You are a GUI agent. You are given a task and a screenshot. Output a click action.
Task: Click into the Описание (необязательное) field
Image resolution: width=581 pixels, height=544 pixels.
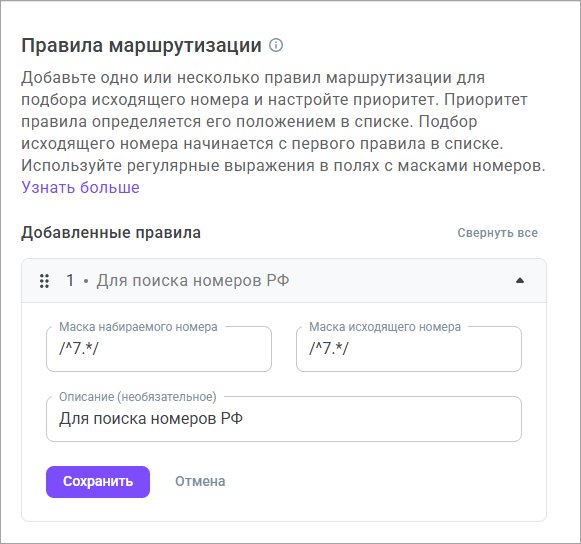pyautogui.click(x=284, y=419)
